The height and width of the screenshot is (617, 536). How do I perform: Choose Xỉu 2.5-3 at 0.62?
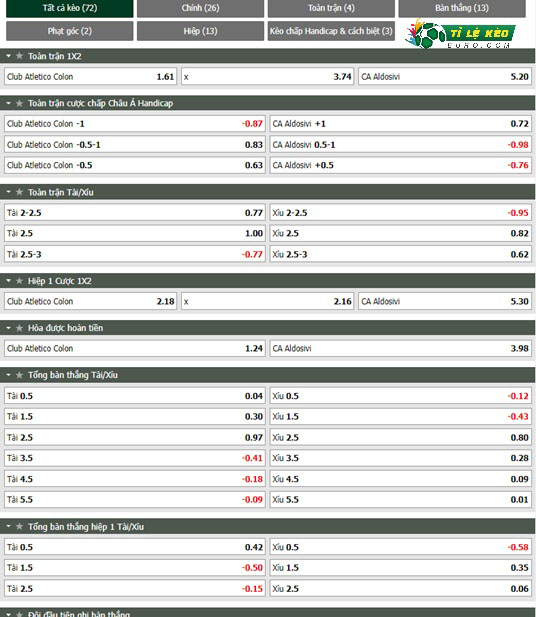point(401,254)
